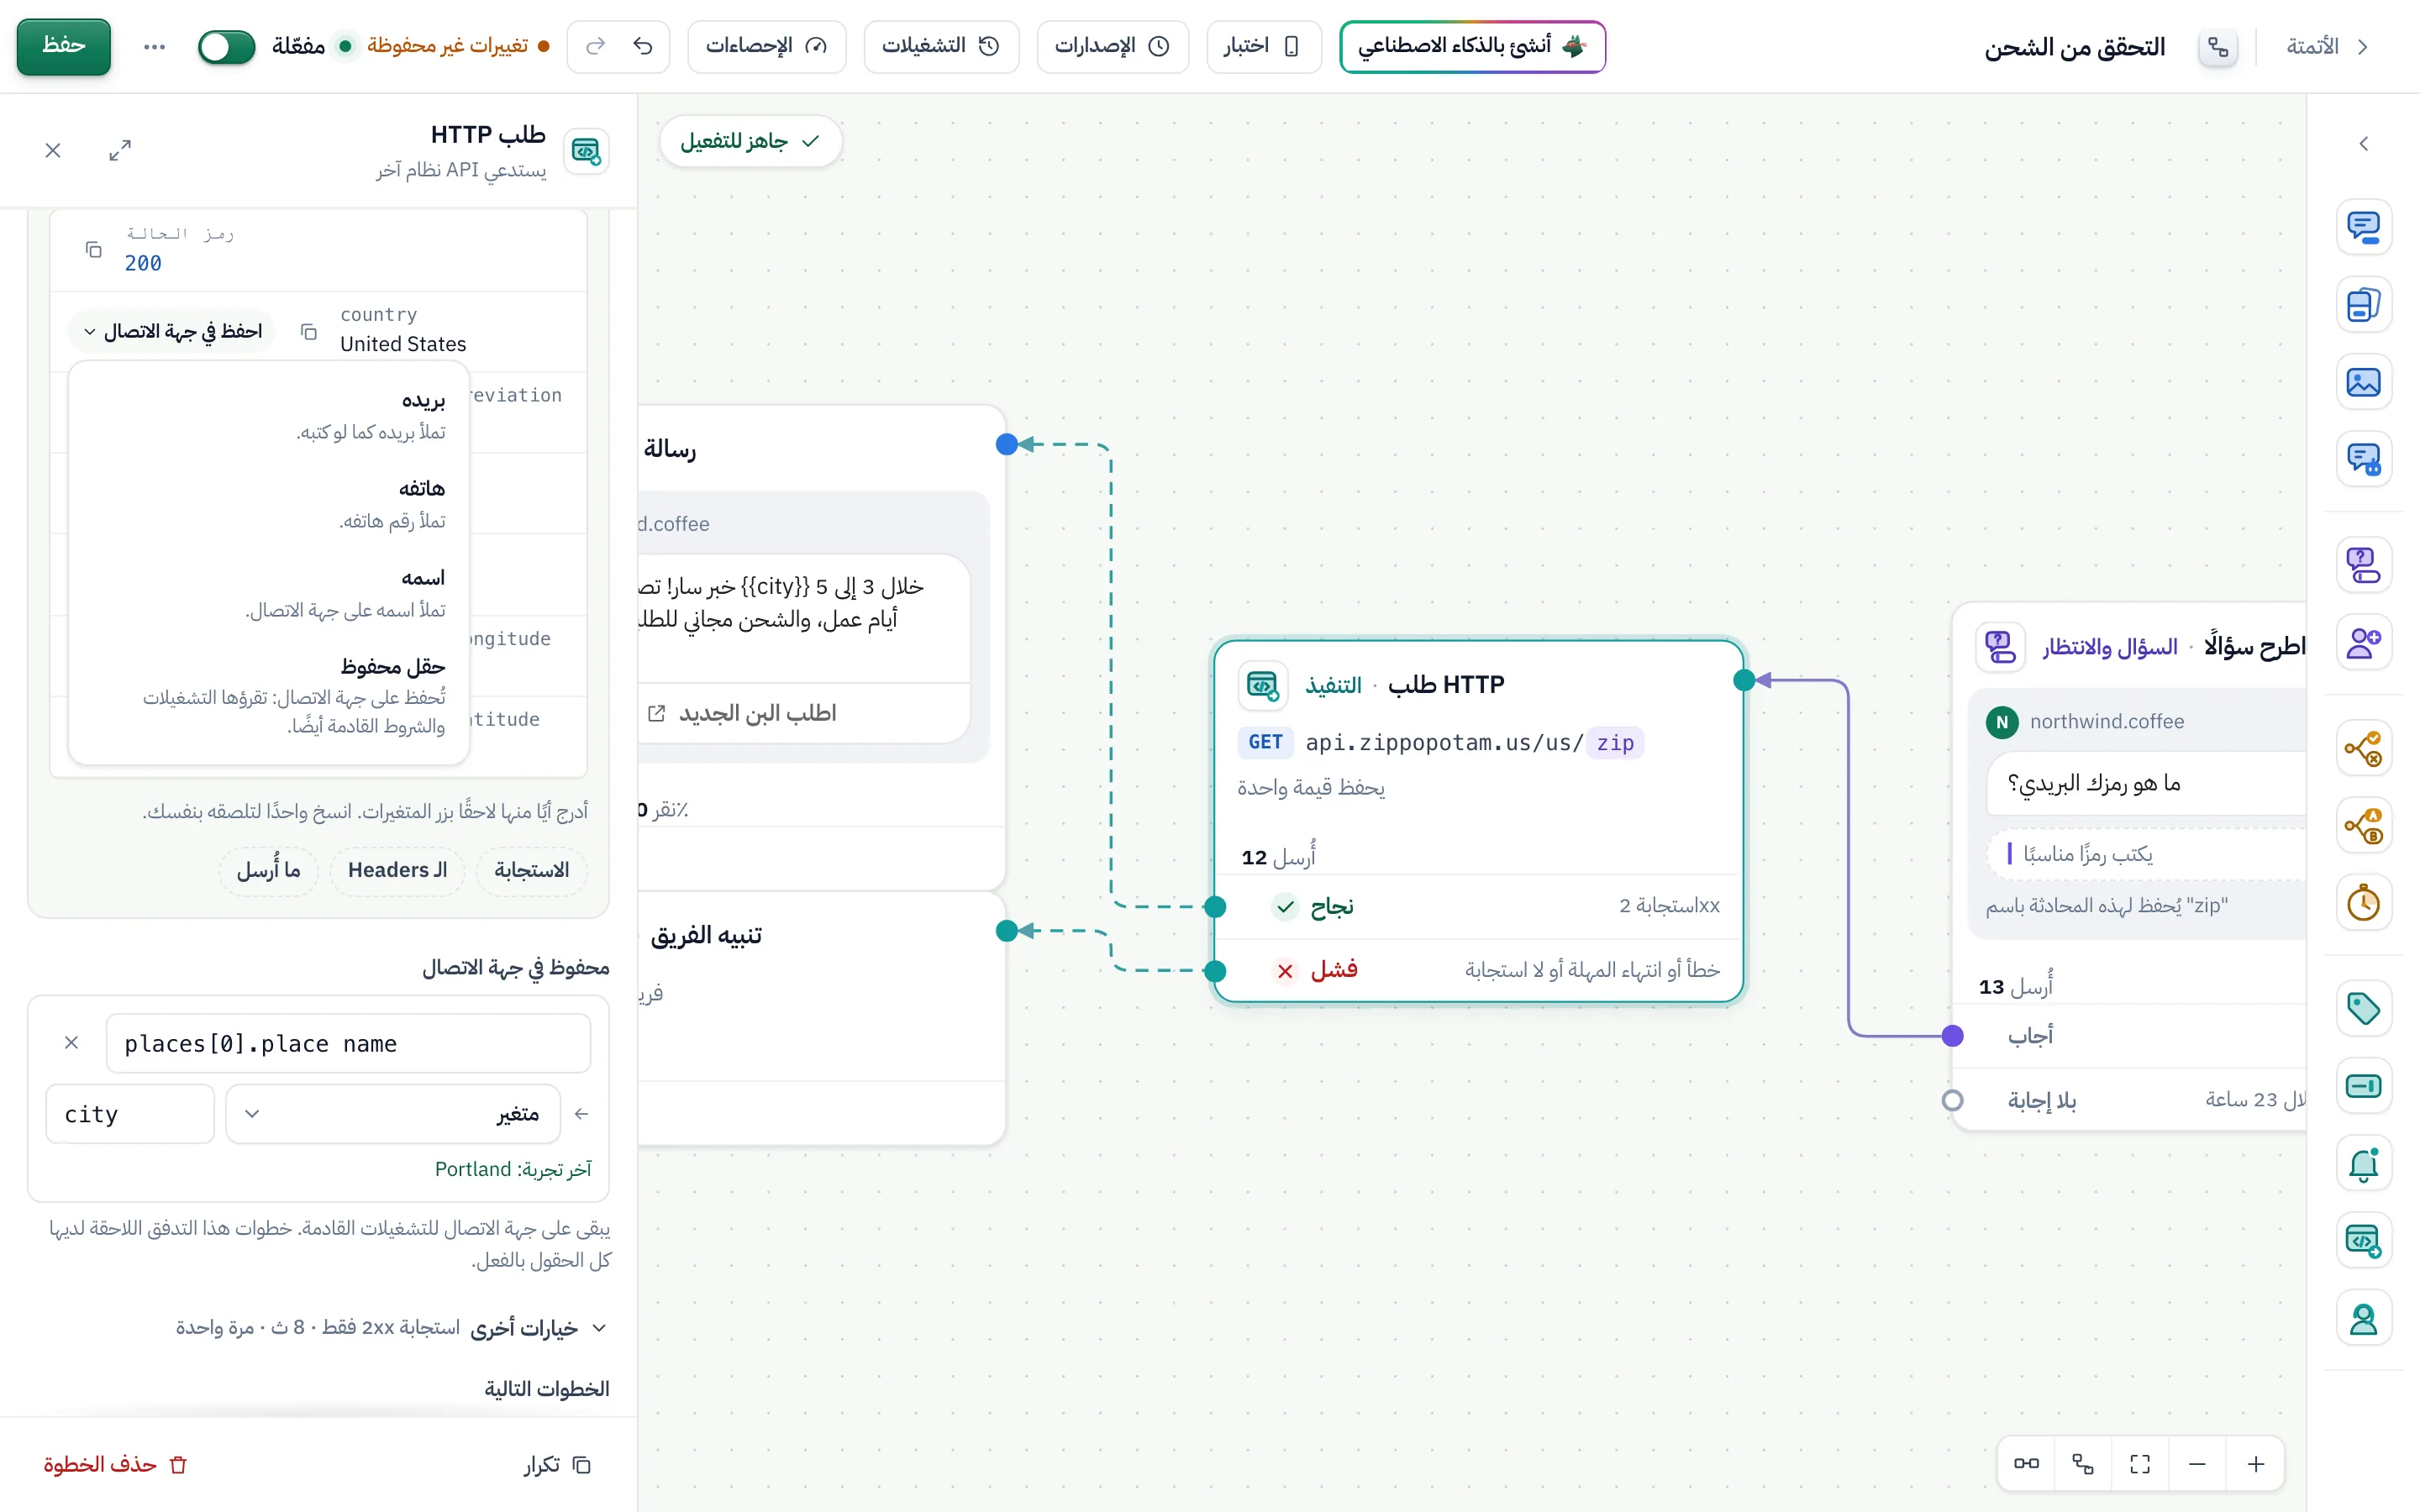Viewport: 2420px width, 1512px height.
Task: Remove the places[0].place name mapping
Action: tap(71, 1043)
